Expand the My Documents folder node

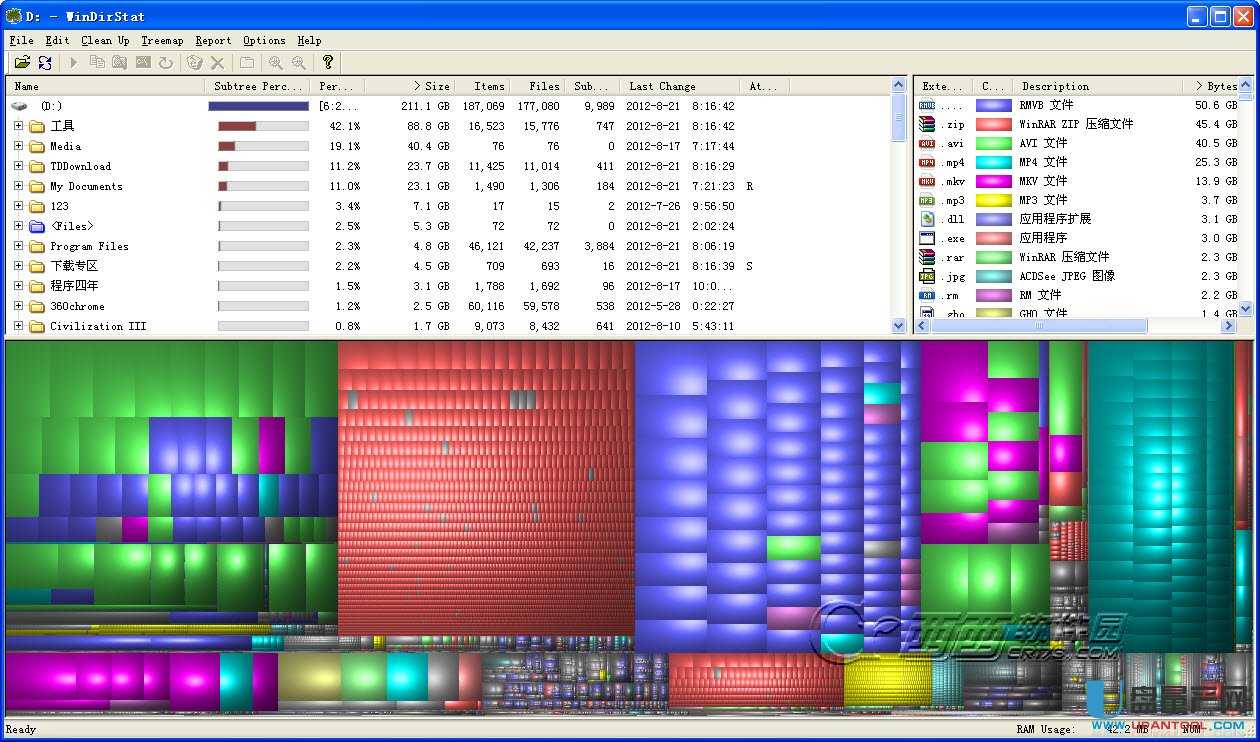18,186
